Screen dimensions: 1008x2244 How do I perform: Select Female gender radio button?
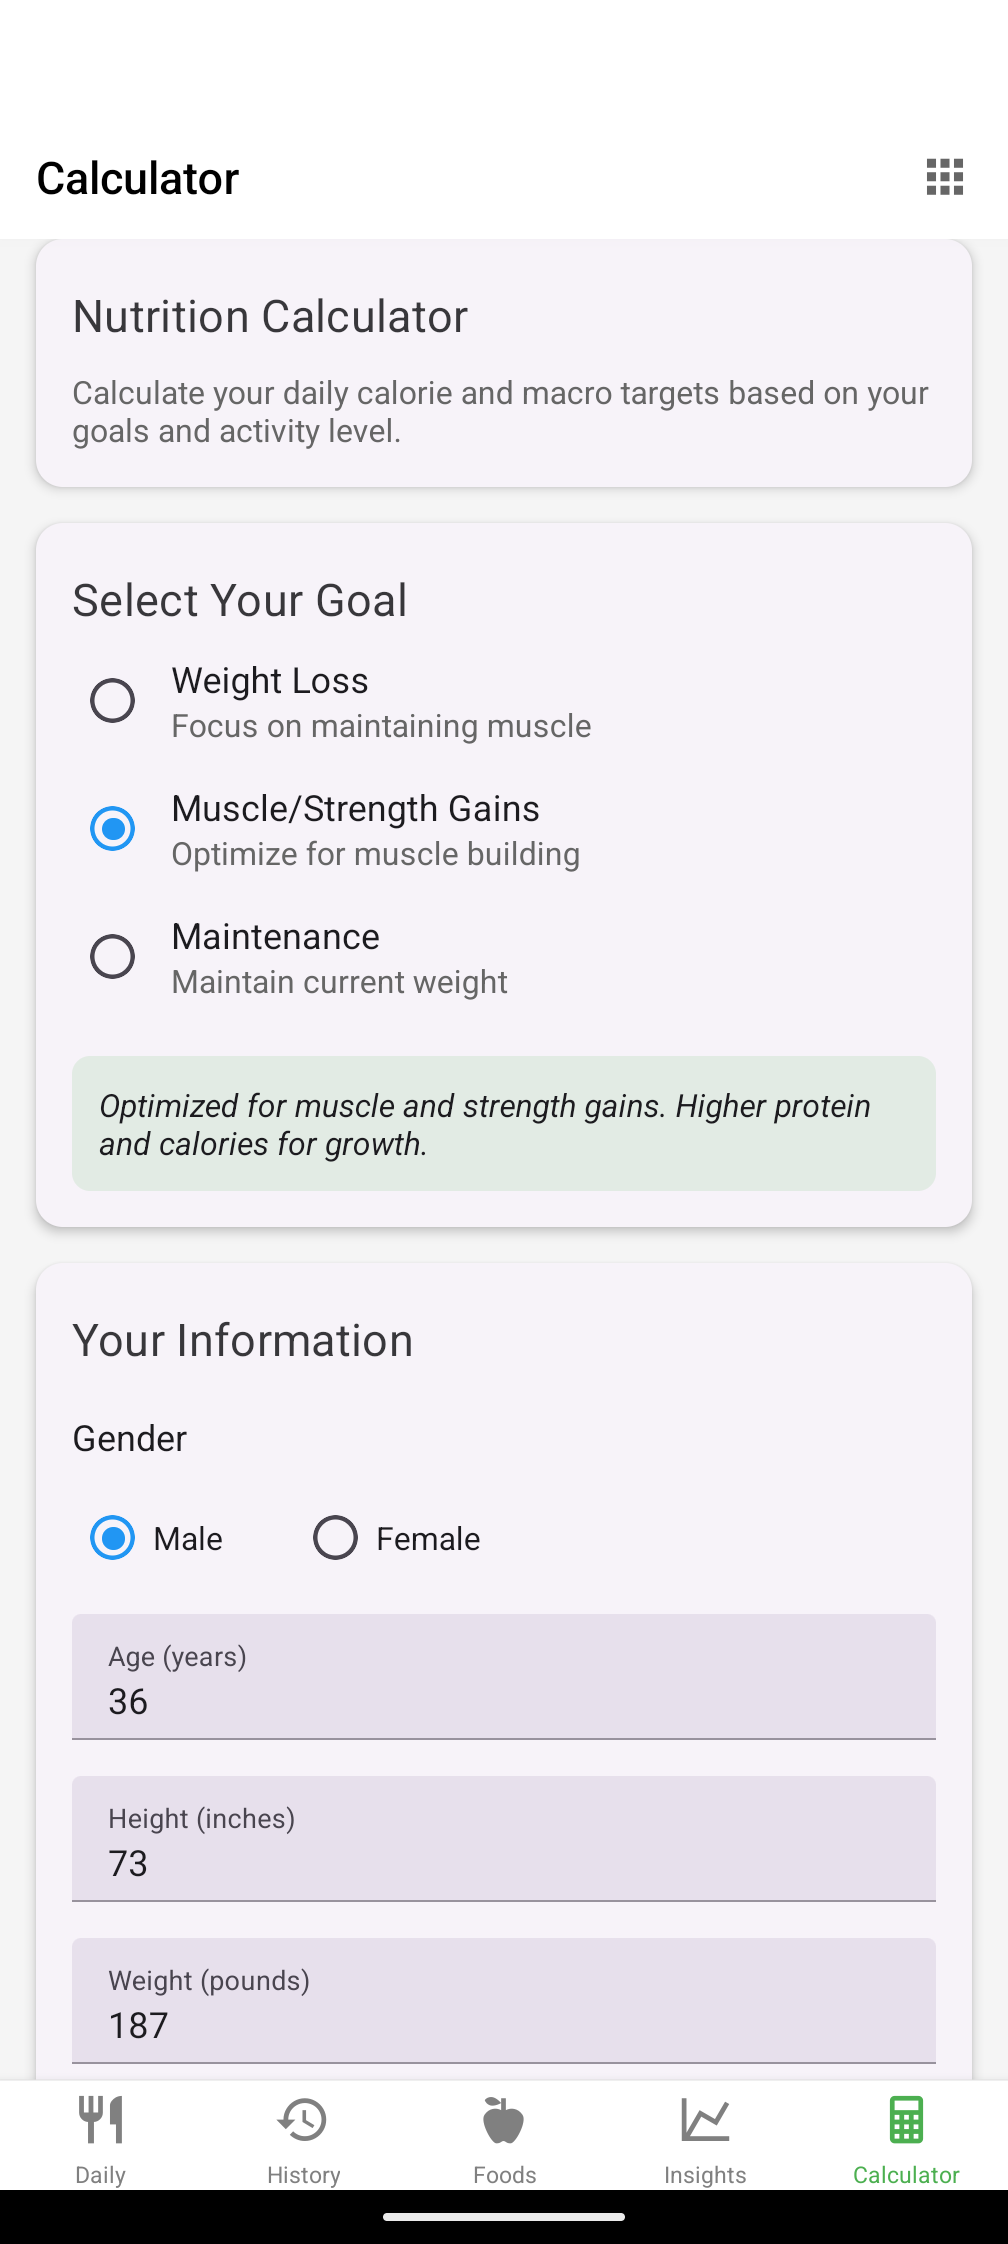pos(335,1538)
